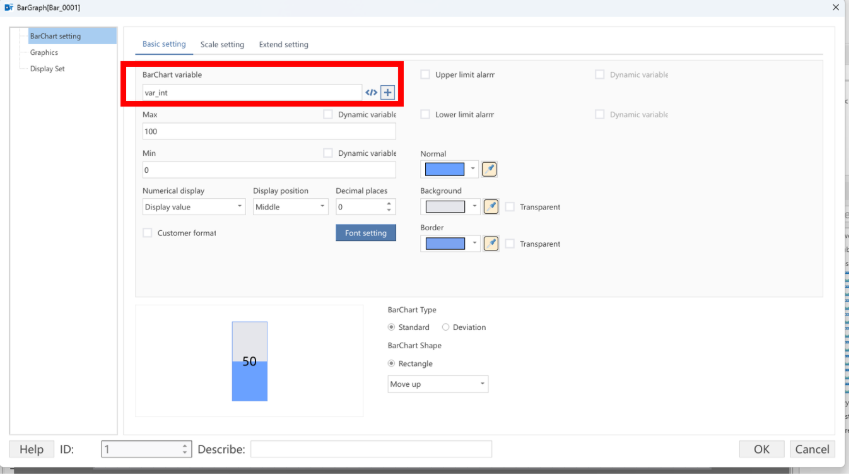Expand Normal color dropdown arrow
This screenshot has width=849, height=474.
click(473, 169)
